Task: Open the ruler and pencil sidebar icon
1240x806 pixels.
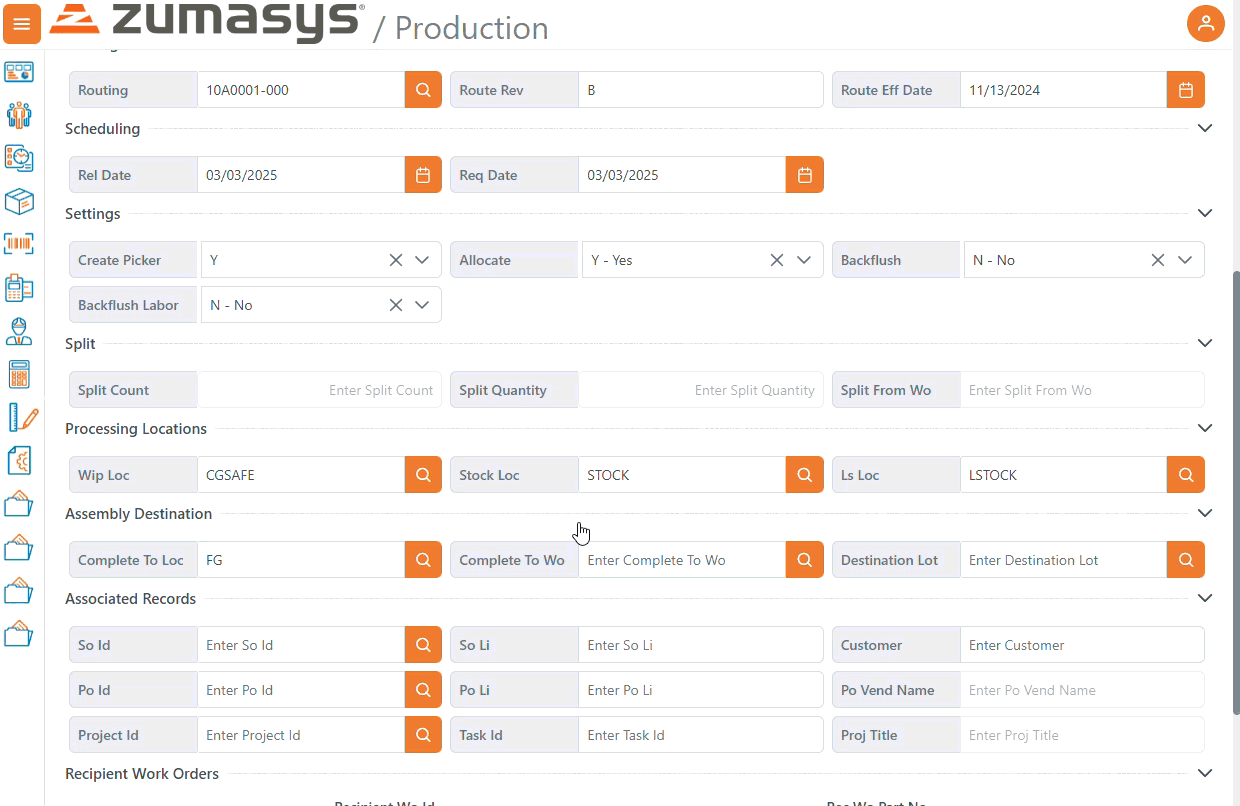Action: (22, 417)
